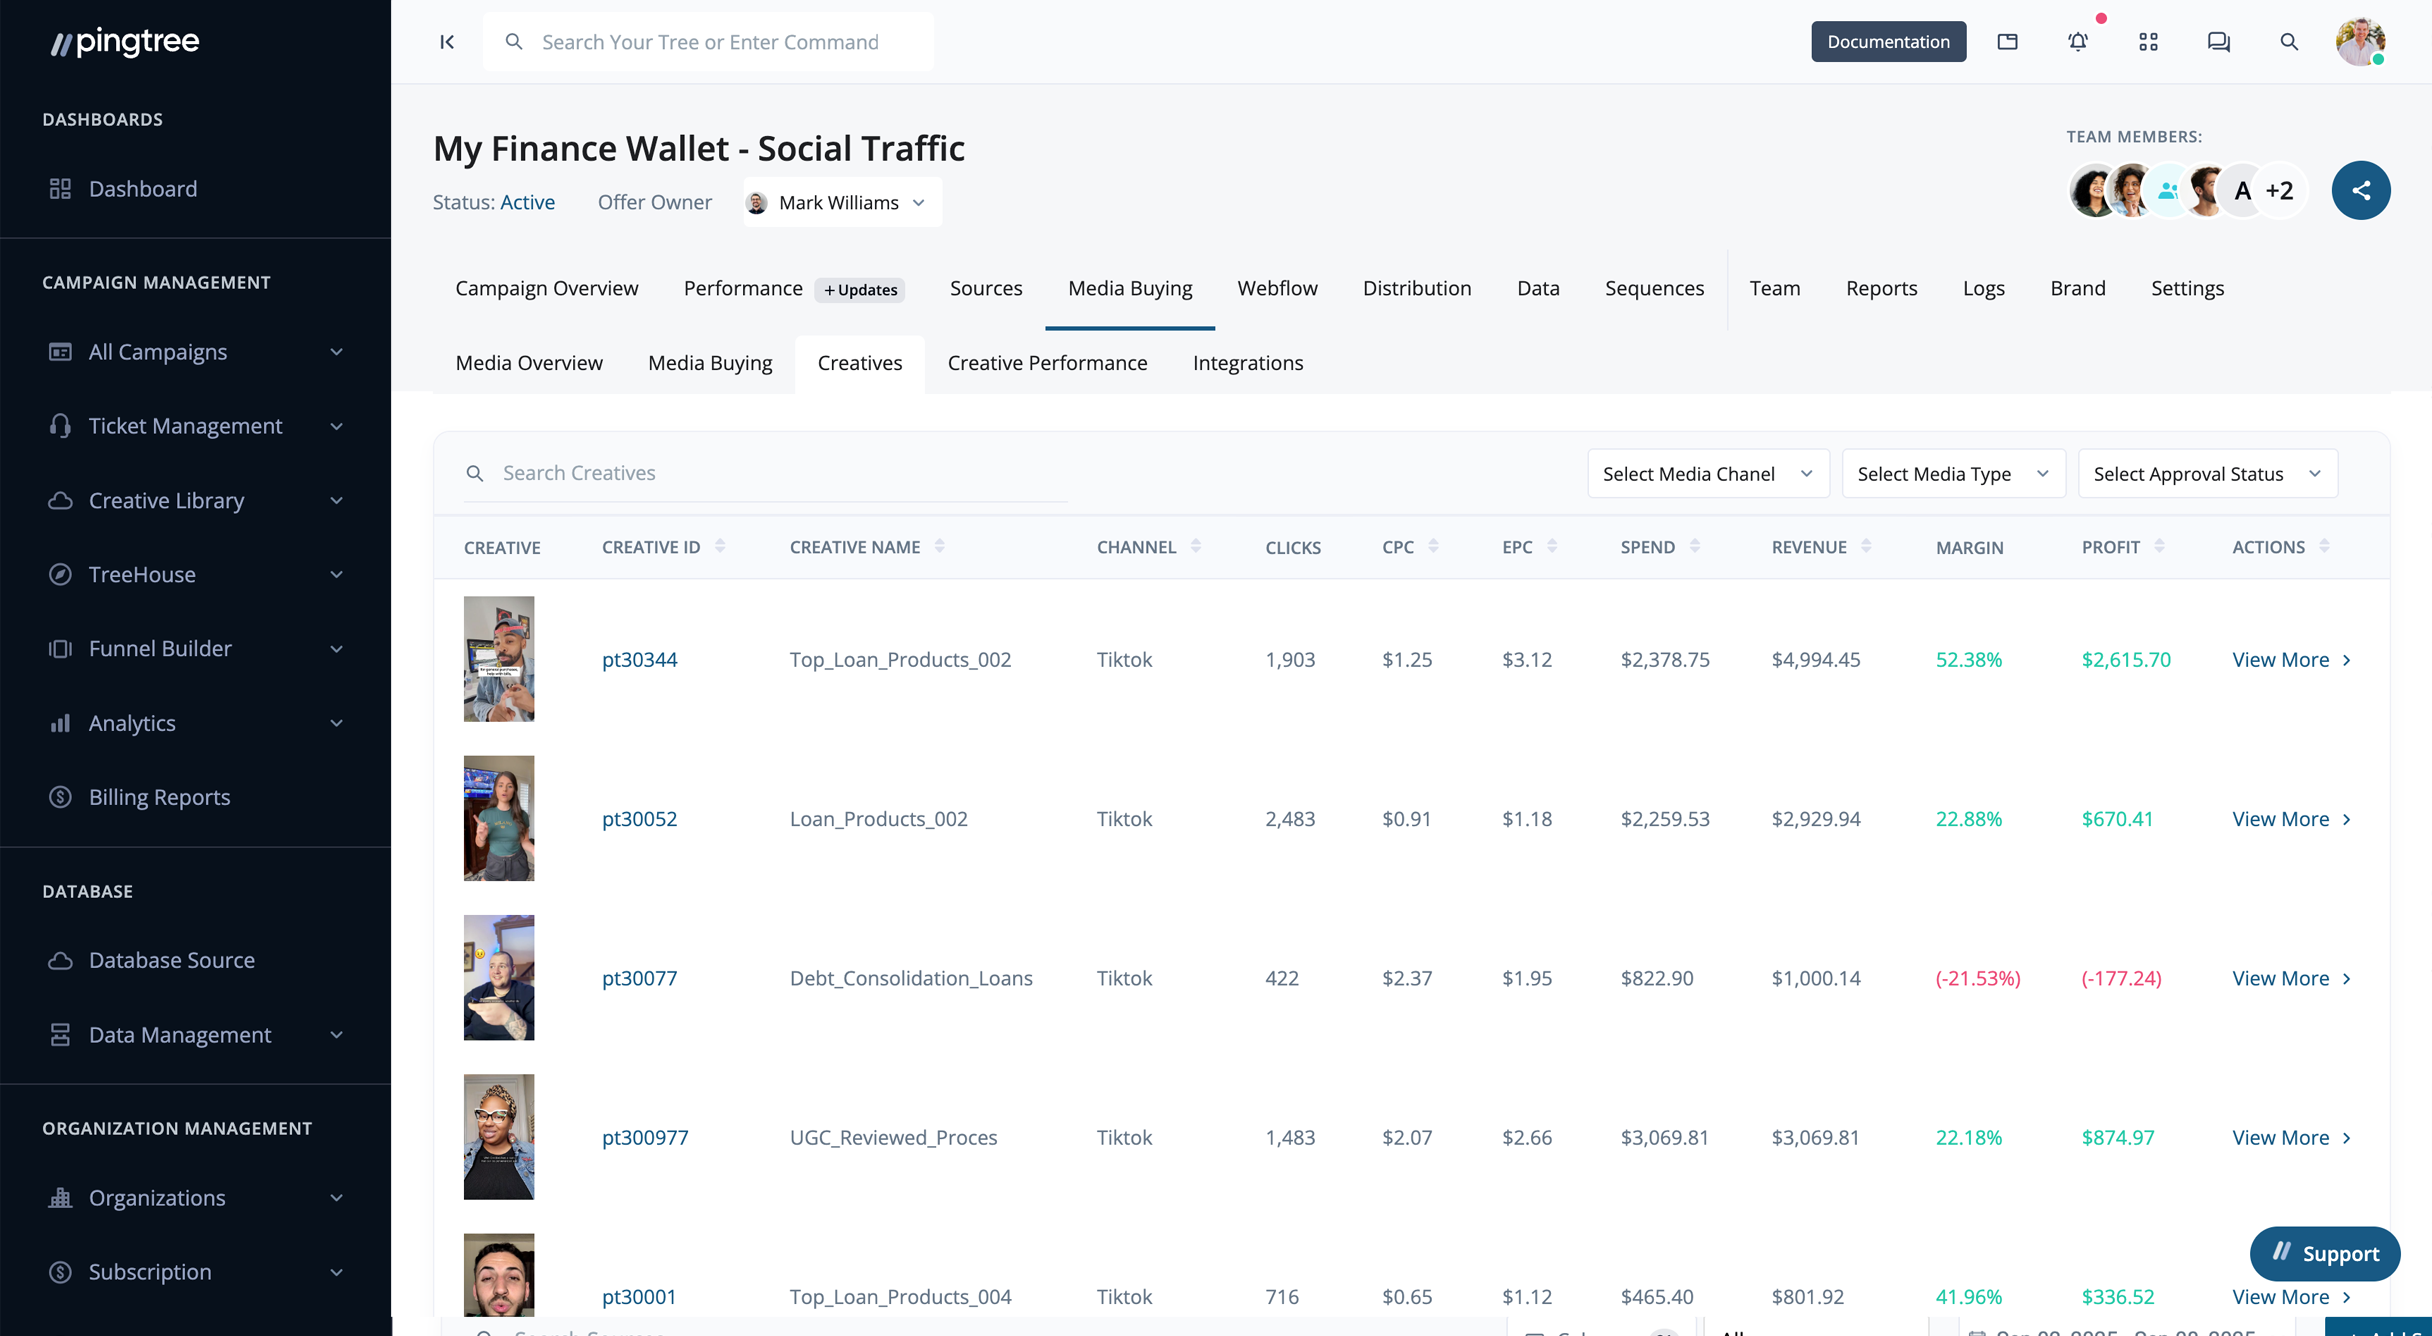Sort table by Profit column

coord(2159,546)
